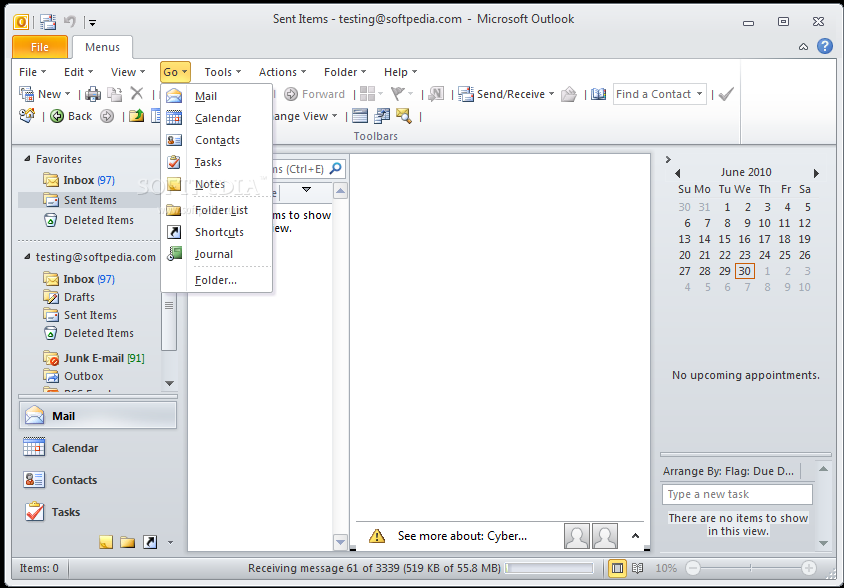Click the Normal view icon in the status bar
Image resolution: width=844 pixels, height=588 pixels.
617,568
